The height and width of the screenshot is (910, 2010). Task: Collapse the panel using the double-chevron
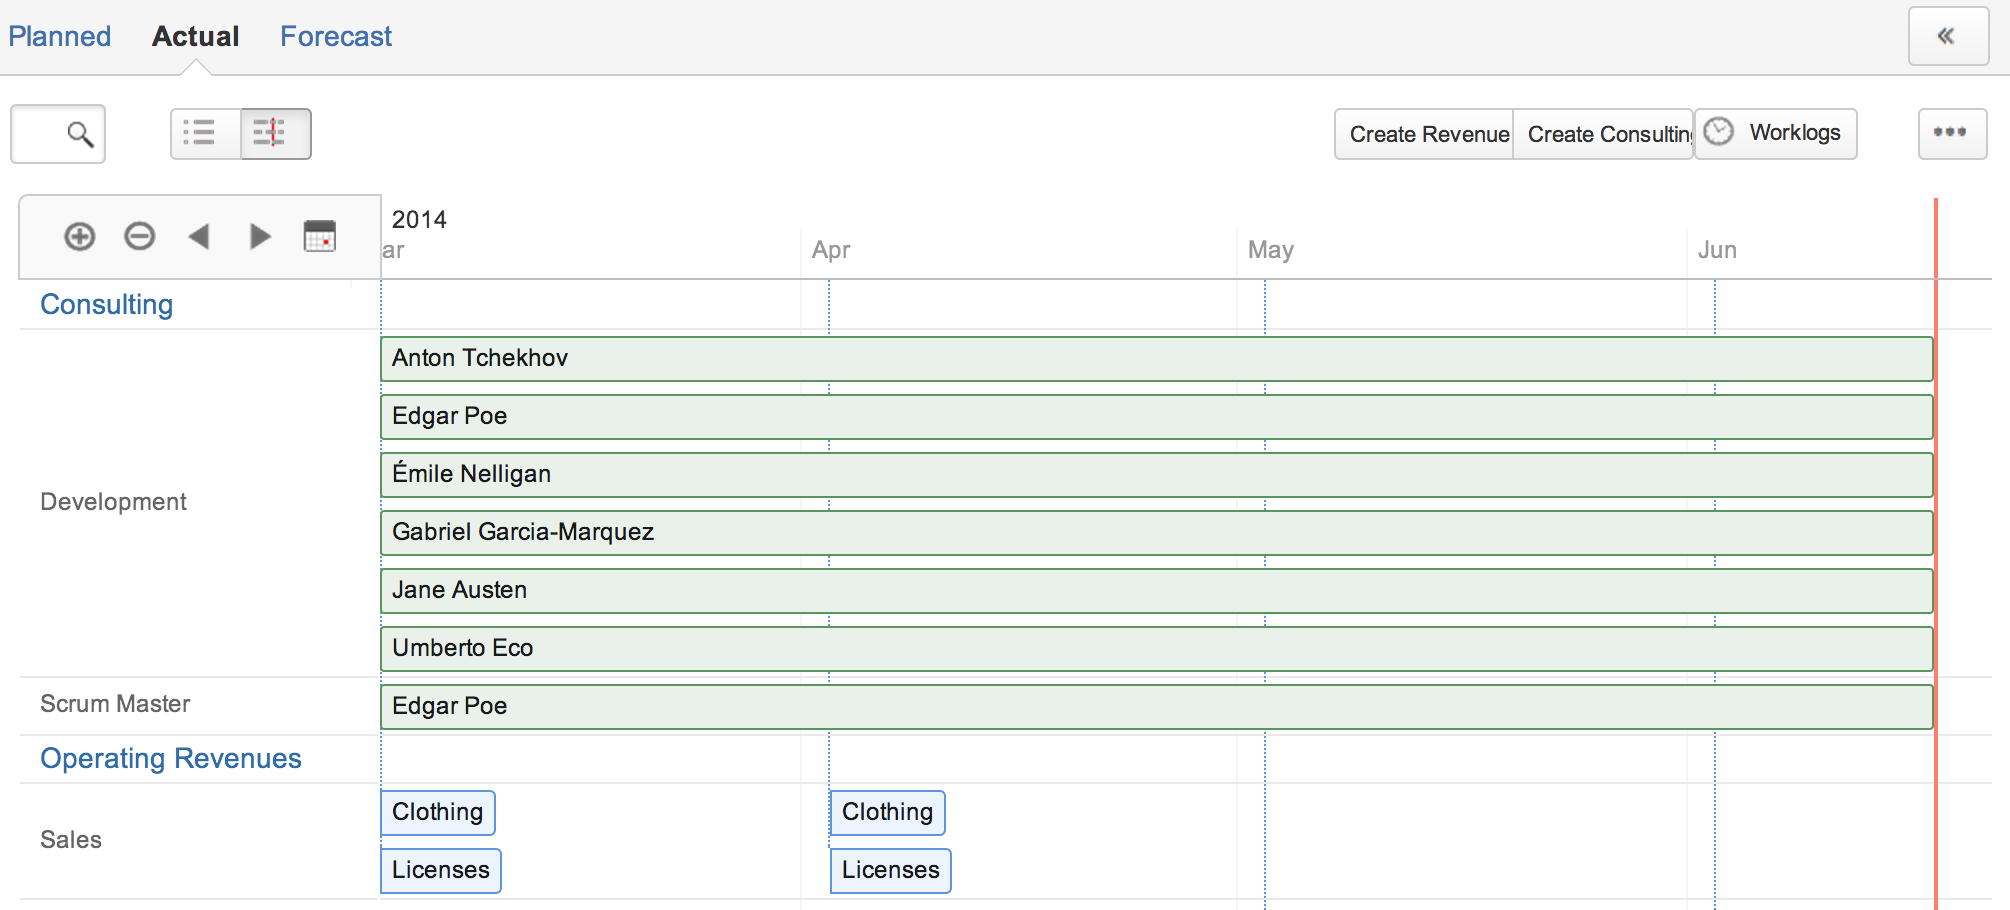point(1947,35)
